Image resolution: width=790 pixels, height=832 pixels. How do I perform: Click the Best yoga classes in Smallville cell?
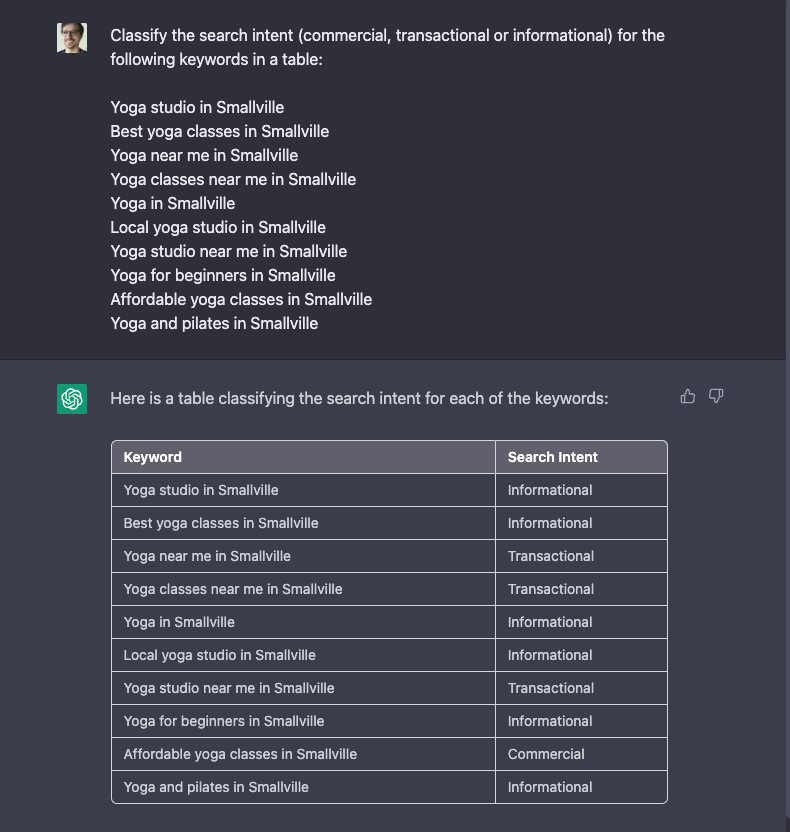point(219,523)
